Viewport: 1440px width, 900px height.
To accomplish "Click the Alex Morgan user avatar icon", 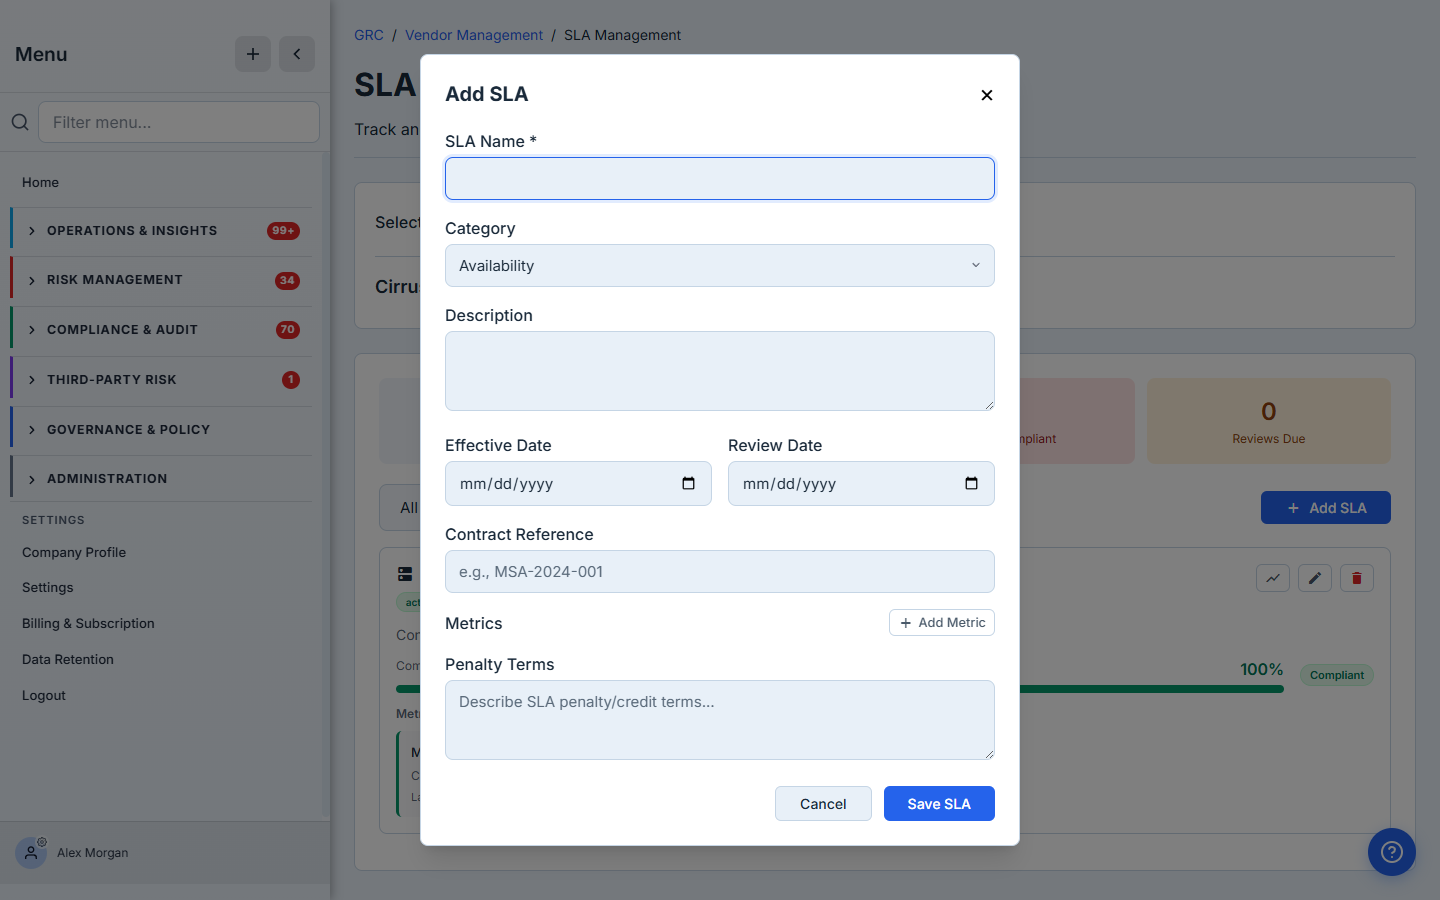I will pos(31,853).
